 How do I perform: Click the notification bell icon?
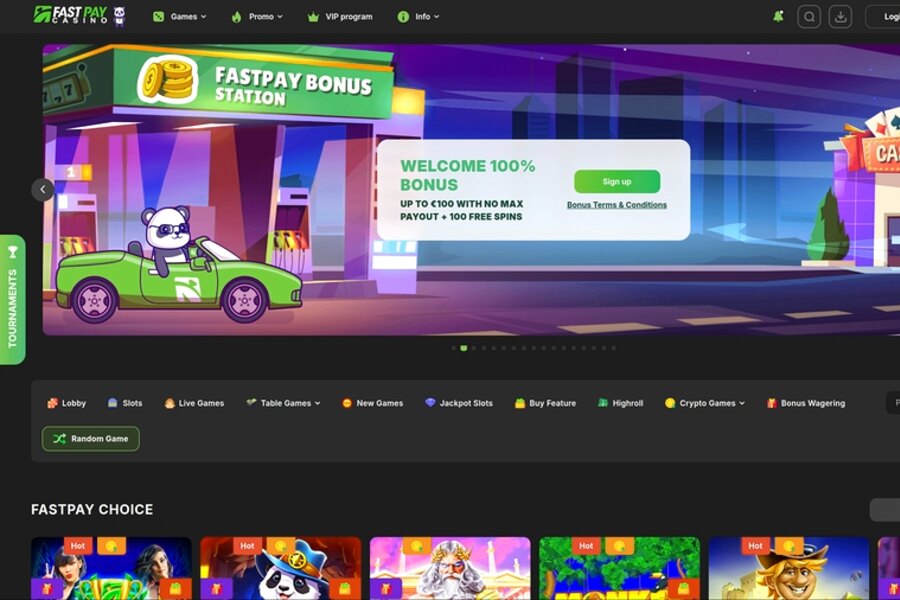pyautogui.click(x=778, y=17)
